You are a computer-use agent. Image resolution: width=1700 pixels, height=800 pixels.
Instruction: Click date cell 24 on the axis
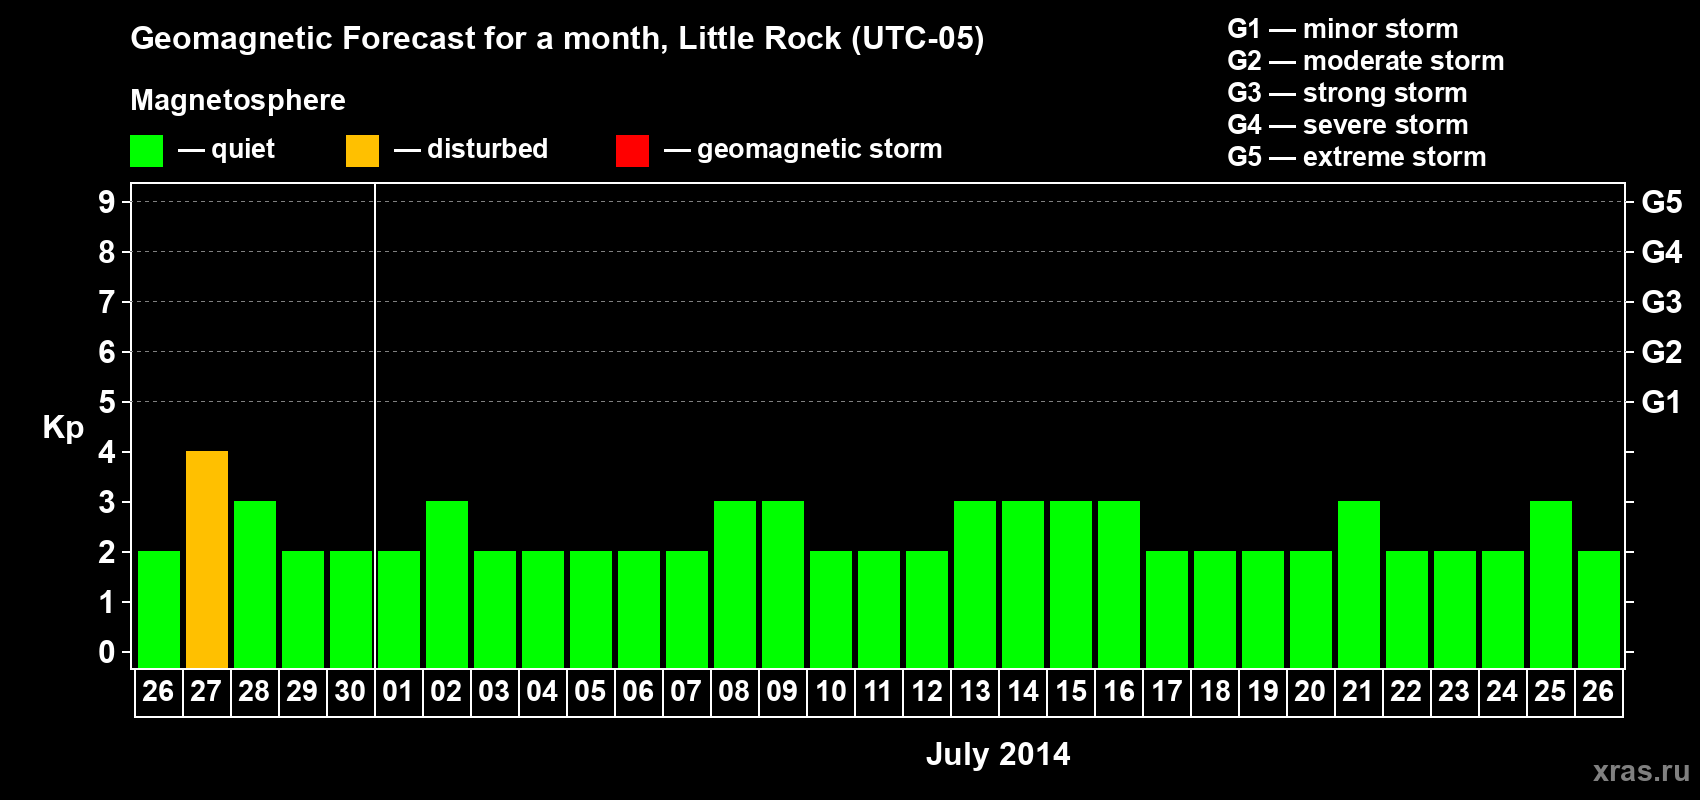pos(1502,692)
